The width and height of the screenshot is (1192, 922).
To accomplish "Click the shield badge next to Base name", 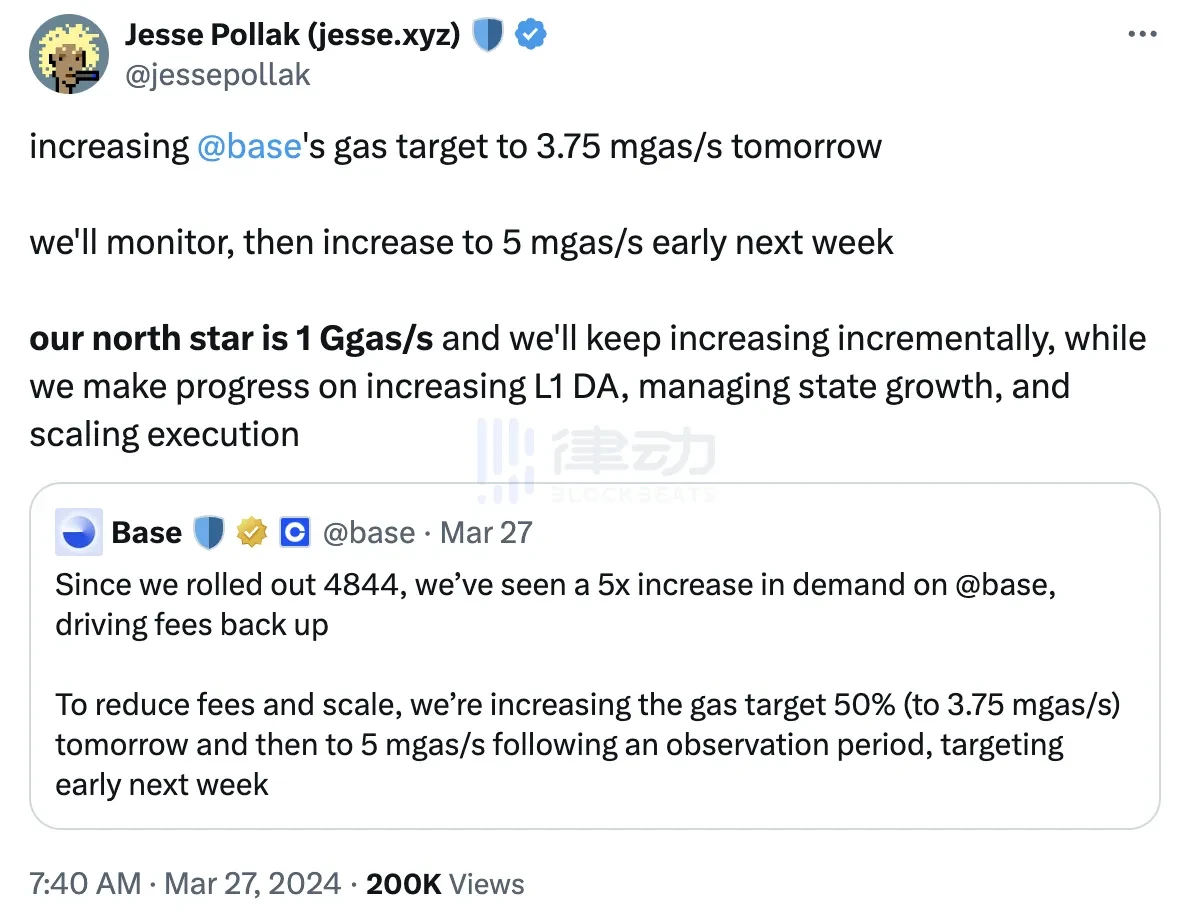I will pos(208,533).
